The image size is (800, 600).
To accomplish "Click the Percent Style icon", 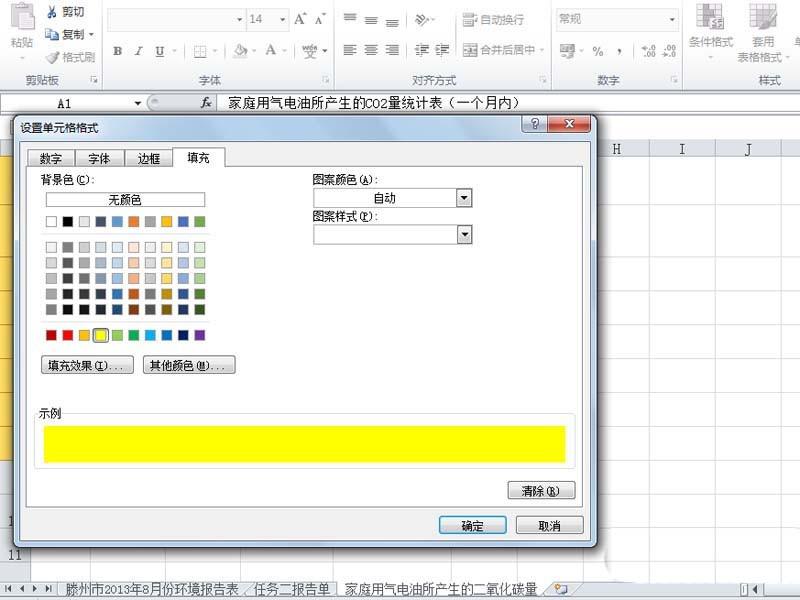I will tap(597, 50).
